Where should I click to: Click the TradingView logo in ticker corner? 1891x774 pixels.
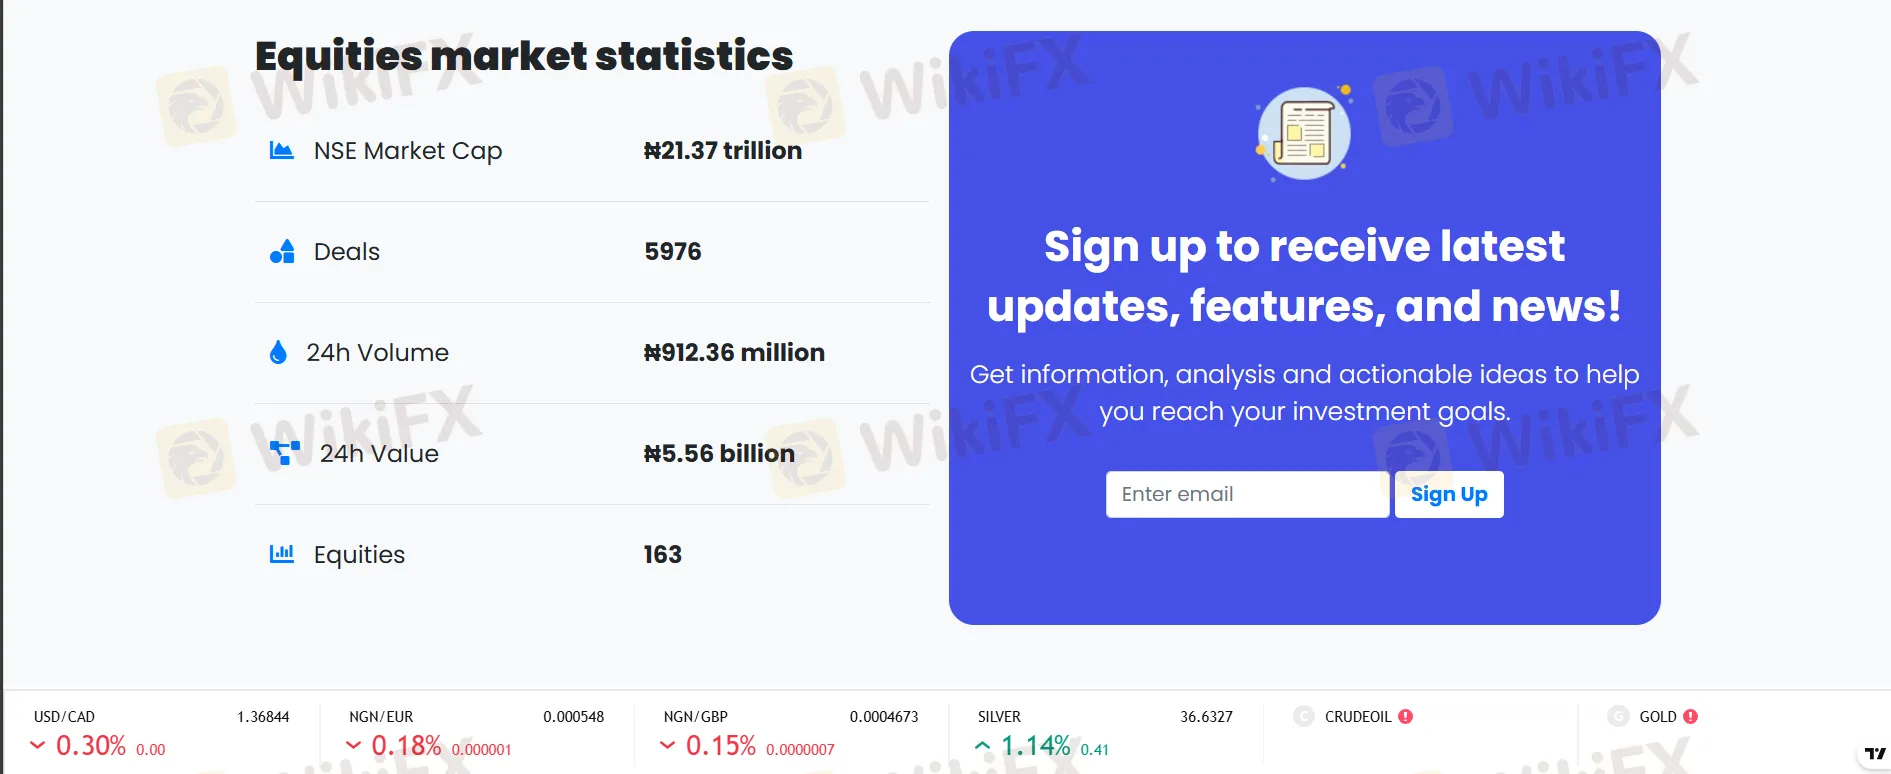(1875, 753)
